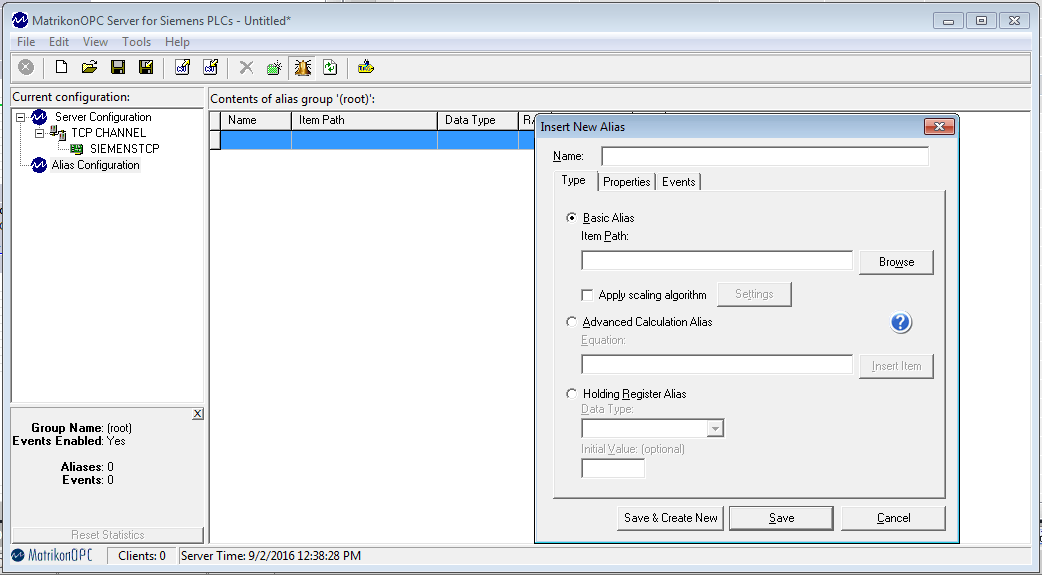Image resolution: width=1042 pixels, height=575 pixels.
Task: Click the yellow tag toolbar icon
Action: coord(366,67)
